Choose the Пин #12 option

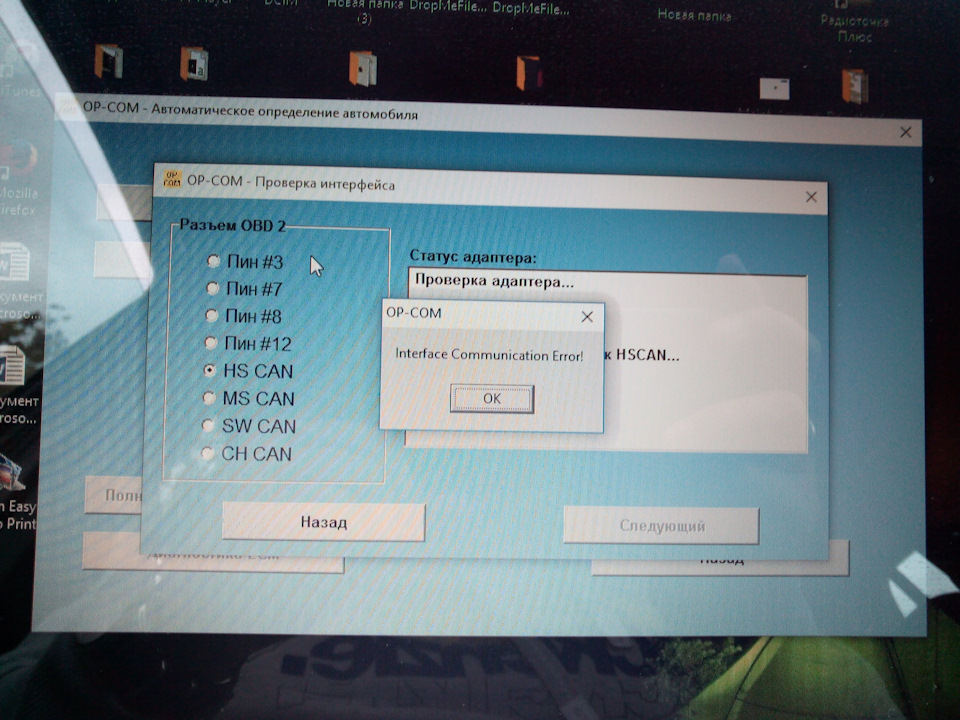click(x=211, y=343)
